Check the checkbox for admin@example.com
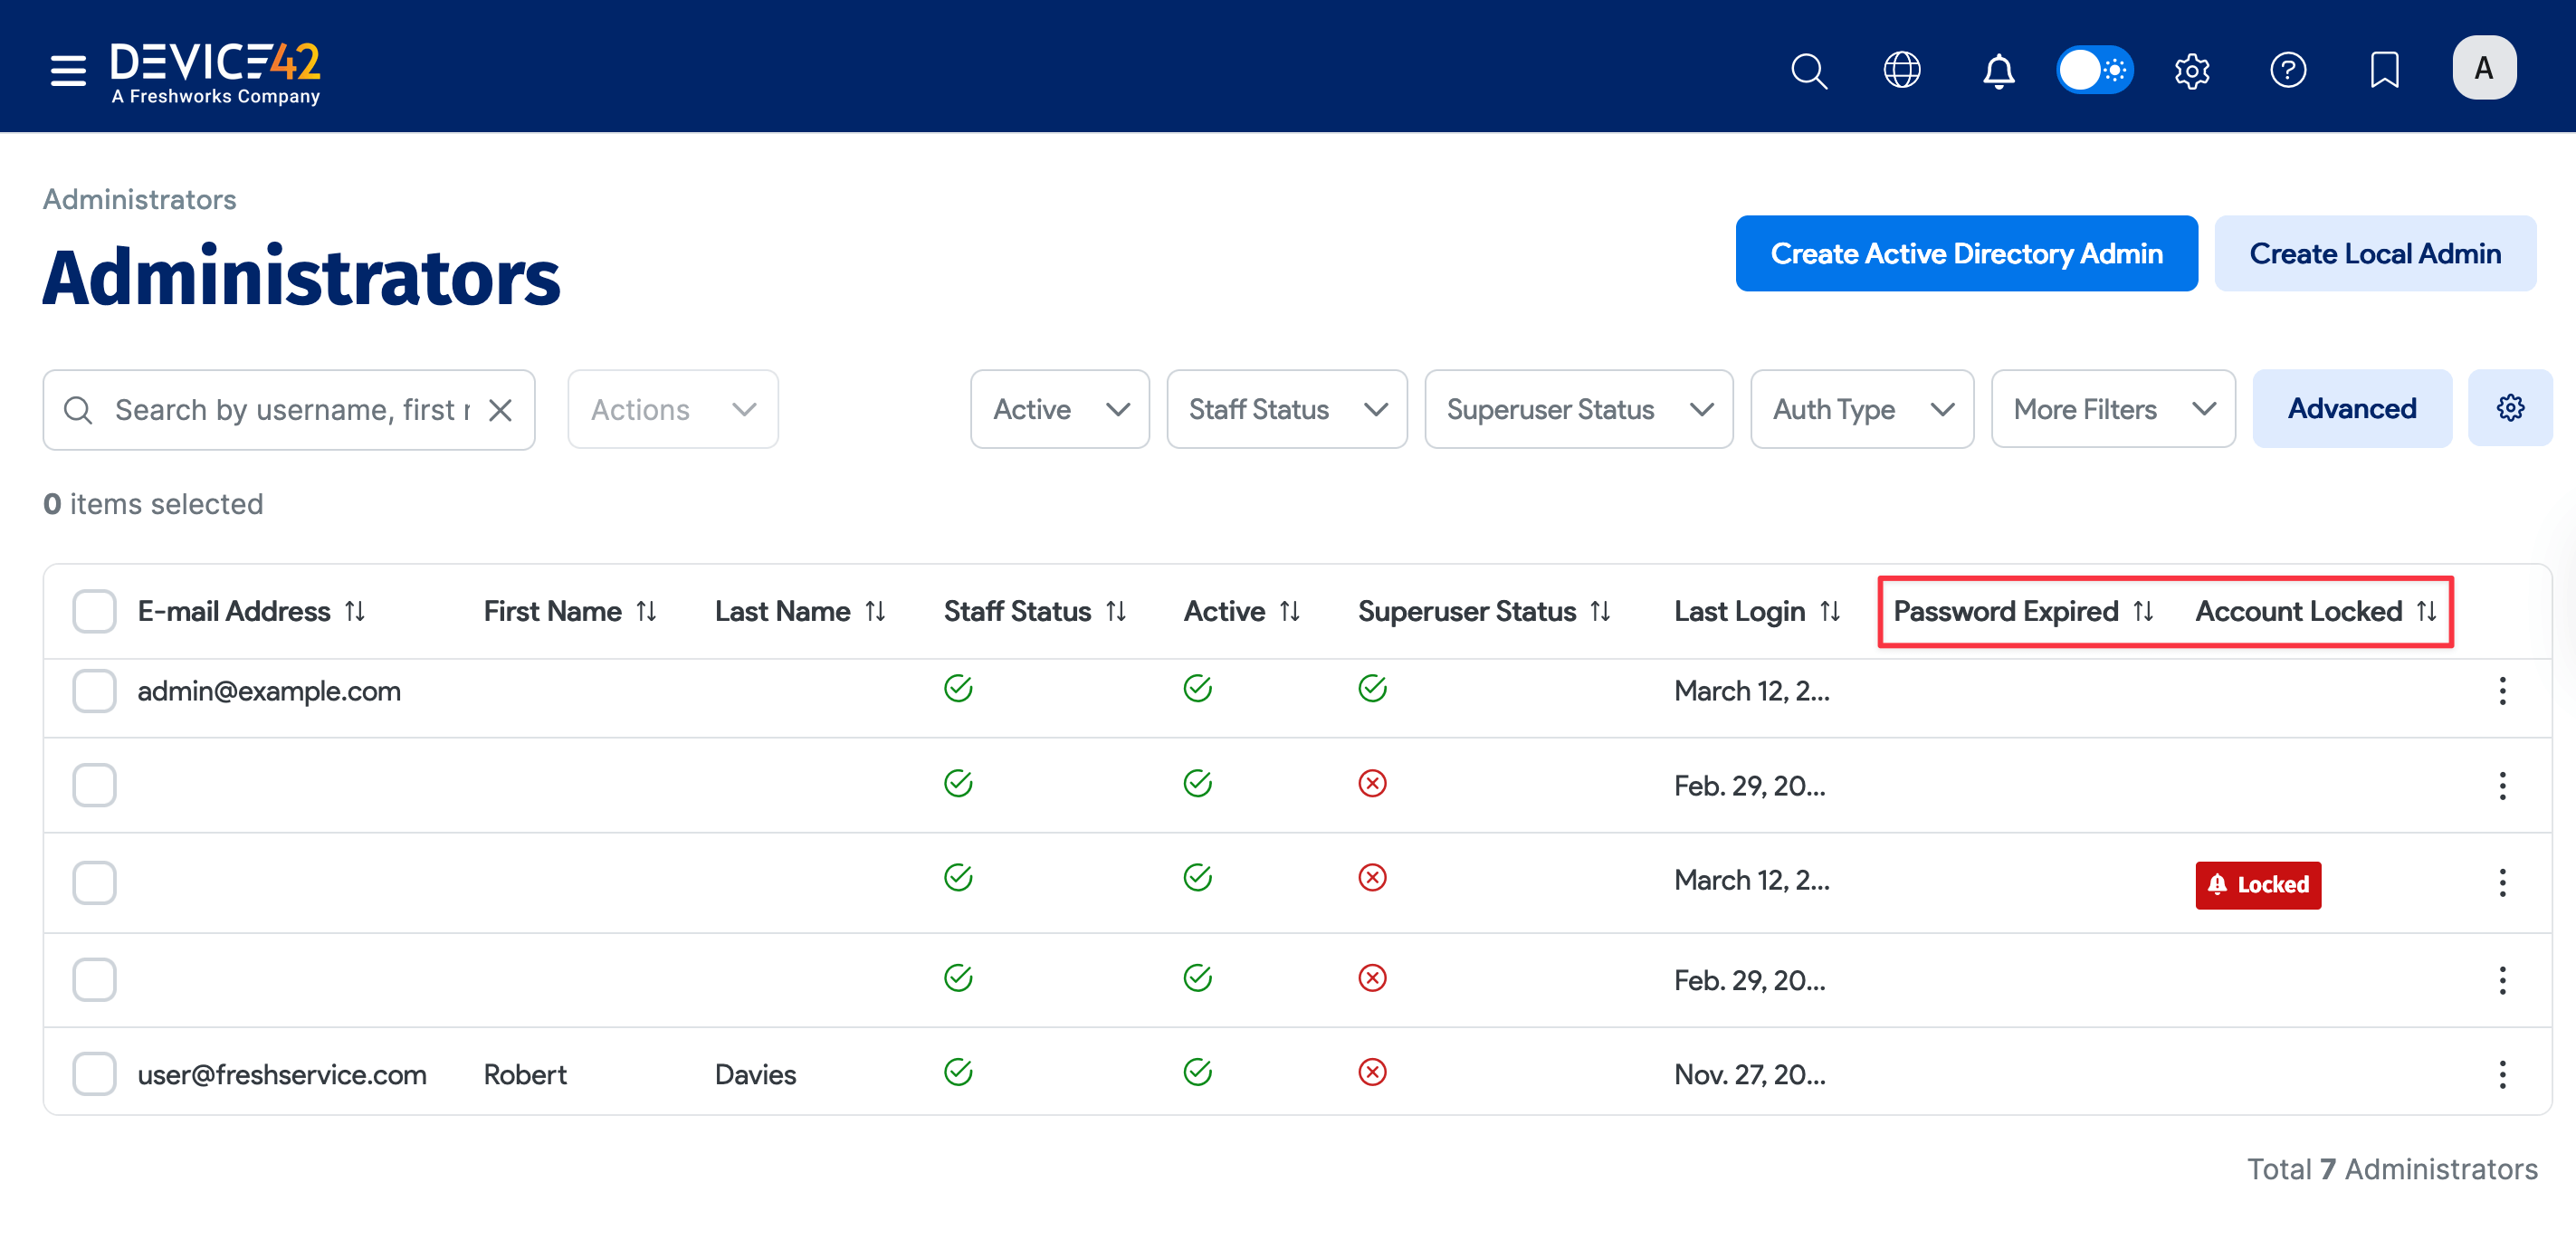This screenshot has width=2576, height=1249. click(93, 690)
